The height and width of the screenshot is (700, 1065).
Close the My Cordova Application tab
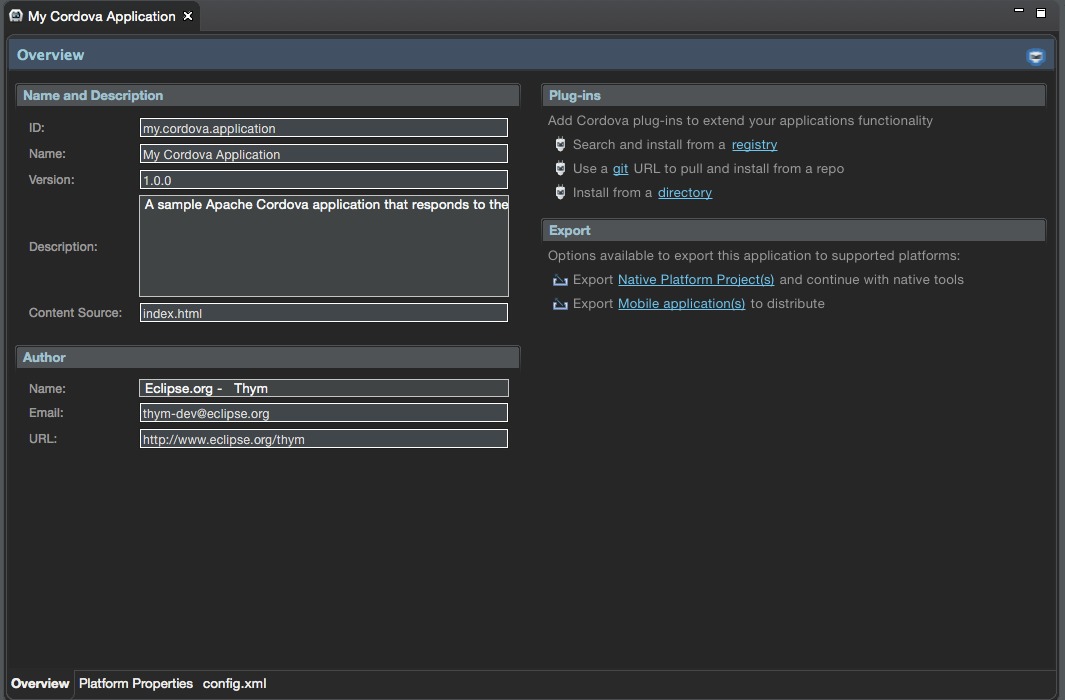tap(188, 16)
